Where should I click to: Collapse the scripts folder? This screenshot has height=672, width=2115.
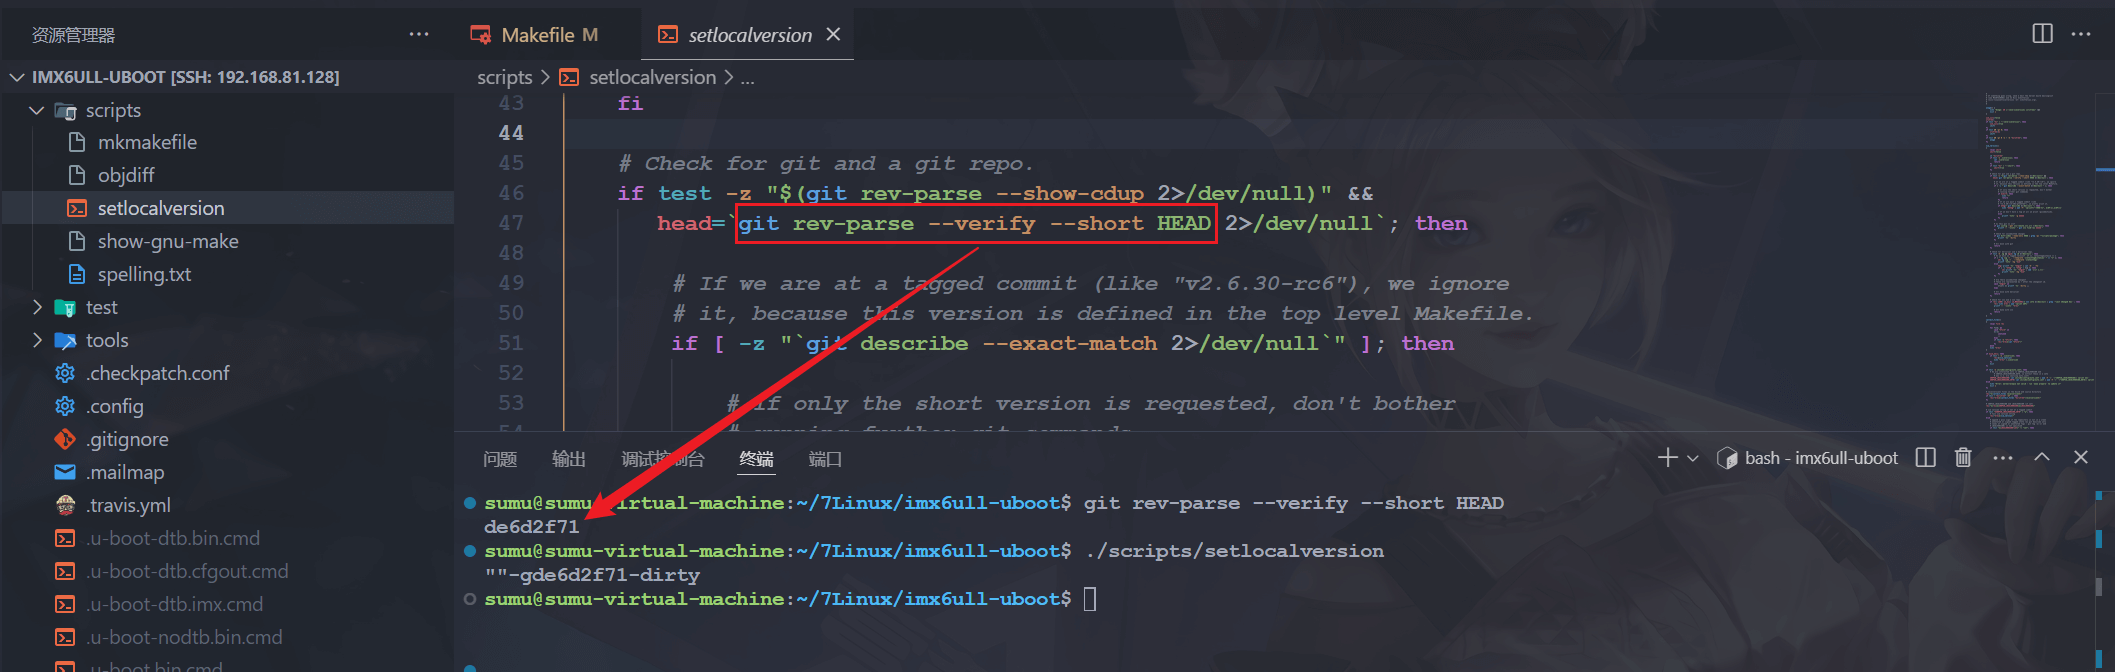pos(37,110)
